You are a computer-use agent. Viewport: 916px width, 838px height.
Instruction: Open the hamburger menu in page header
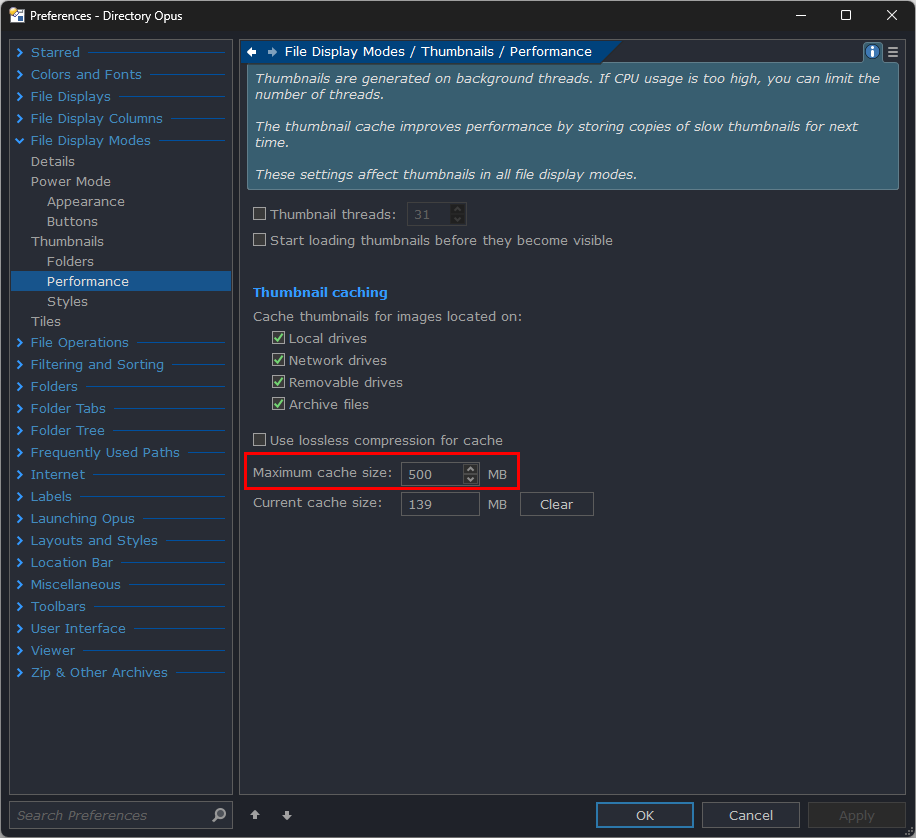click(893, 52)
